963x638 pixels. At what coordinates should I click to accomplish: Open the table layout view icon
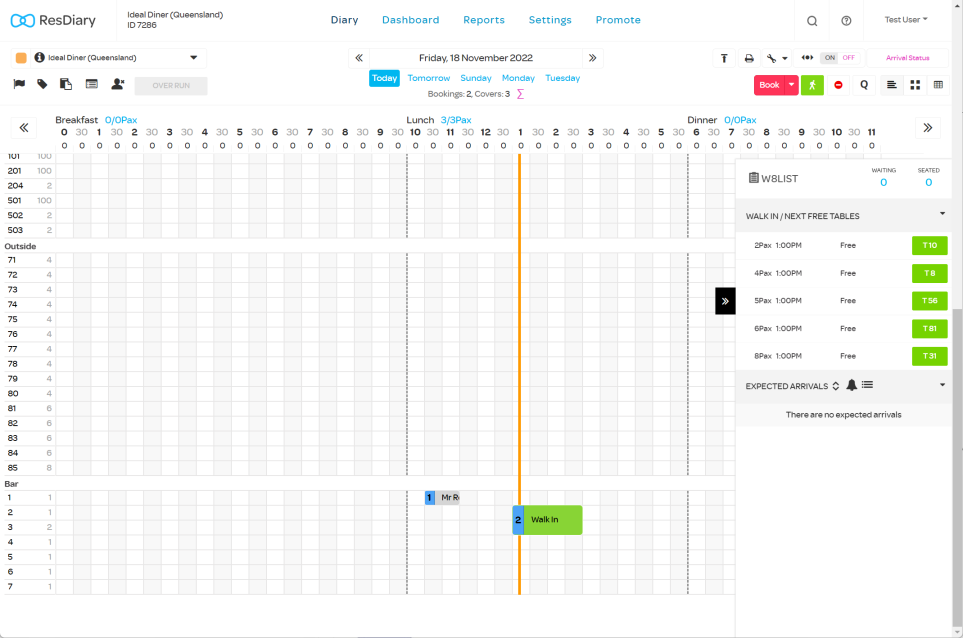938,84
